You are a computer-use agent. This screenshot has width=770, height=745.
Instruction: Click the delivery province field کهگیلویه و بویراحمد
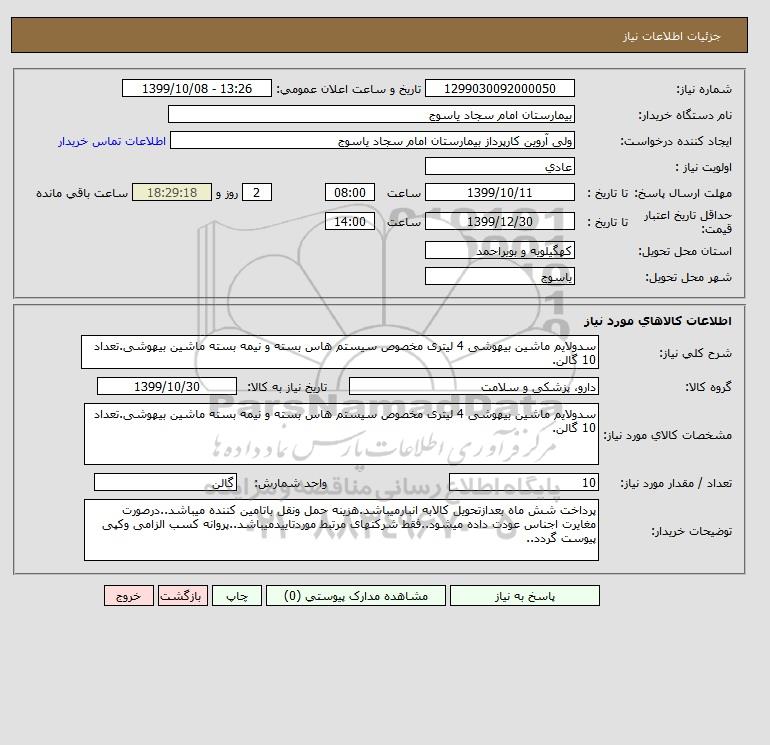pos(499,250)
